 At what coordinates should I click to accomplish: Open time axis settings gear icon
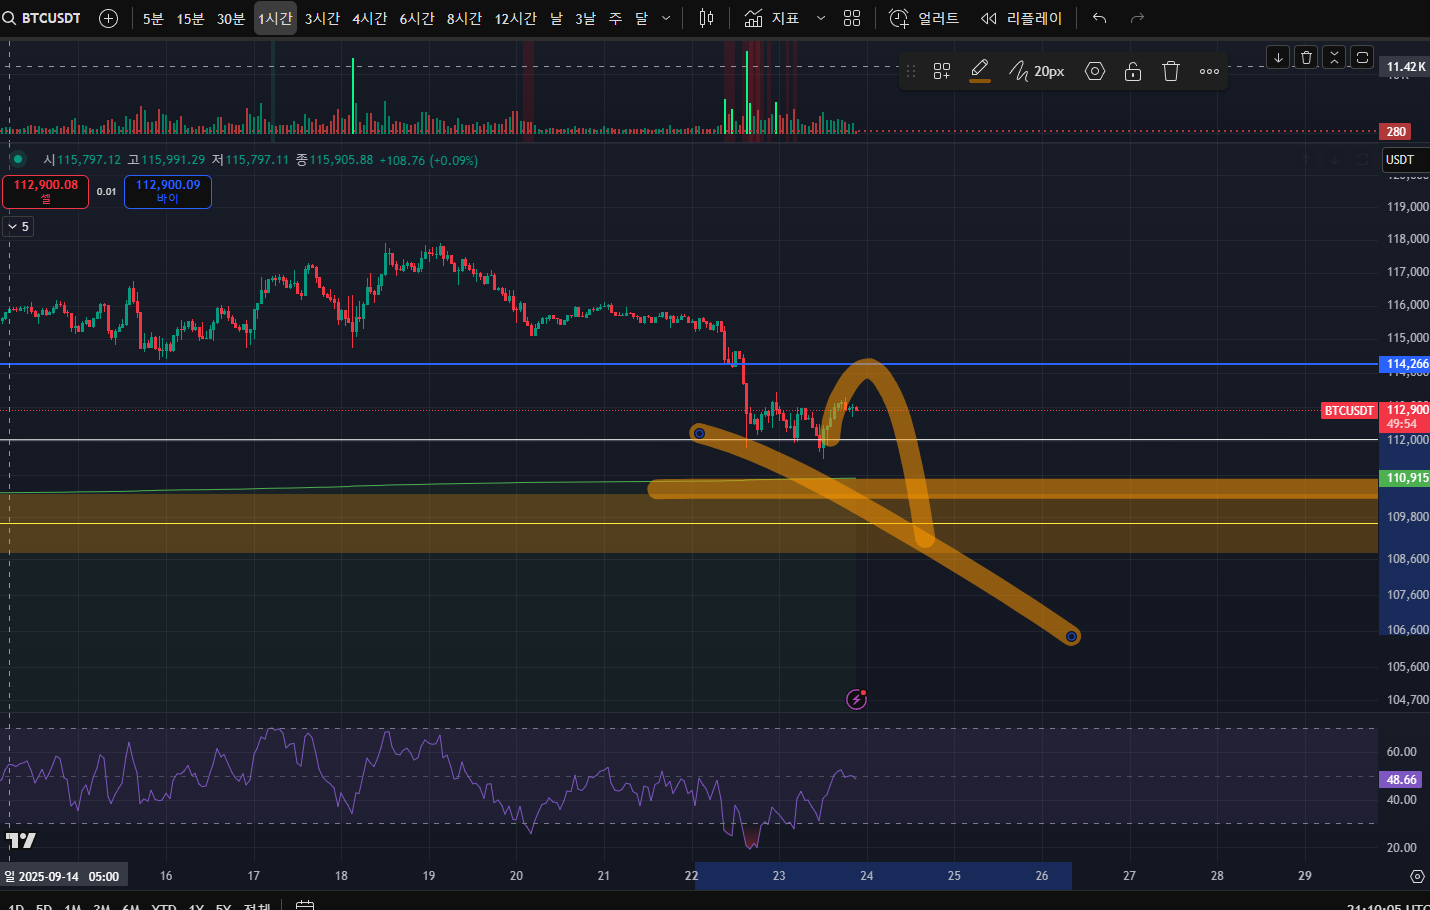[x=1417, y=876]
